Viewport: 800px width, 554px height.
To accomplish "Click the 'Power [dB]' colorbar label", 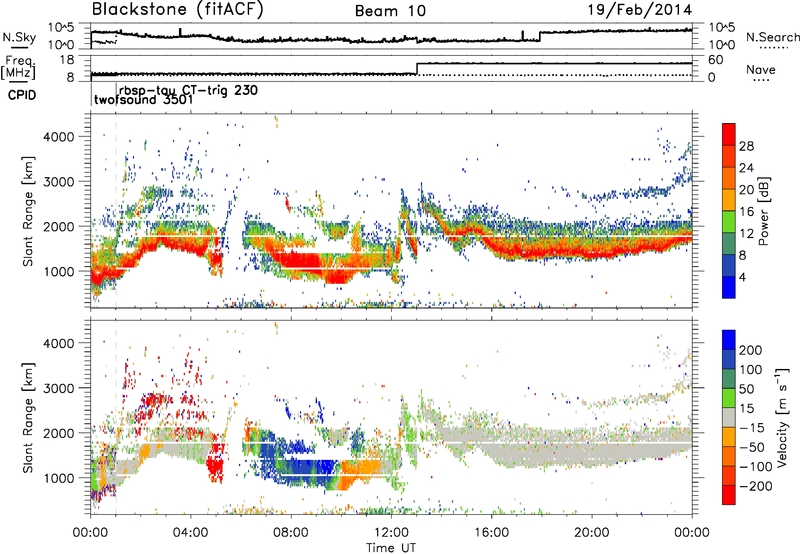I will click(763, 211).
